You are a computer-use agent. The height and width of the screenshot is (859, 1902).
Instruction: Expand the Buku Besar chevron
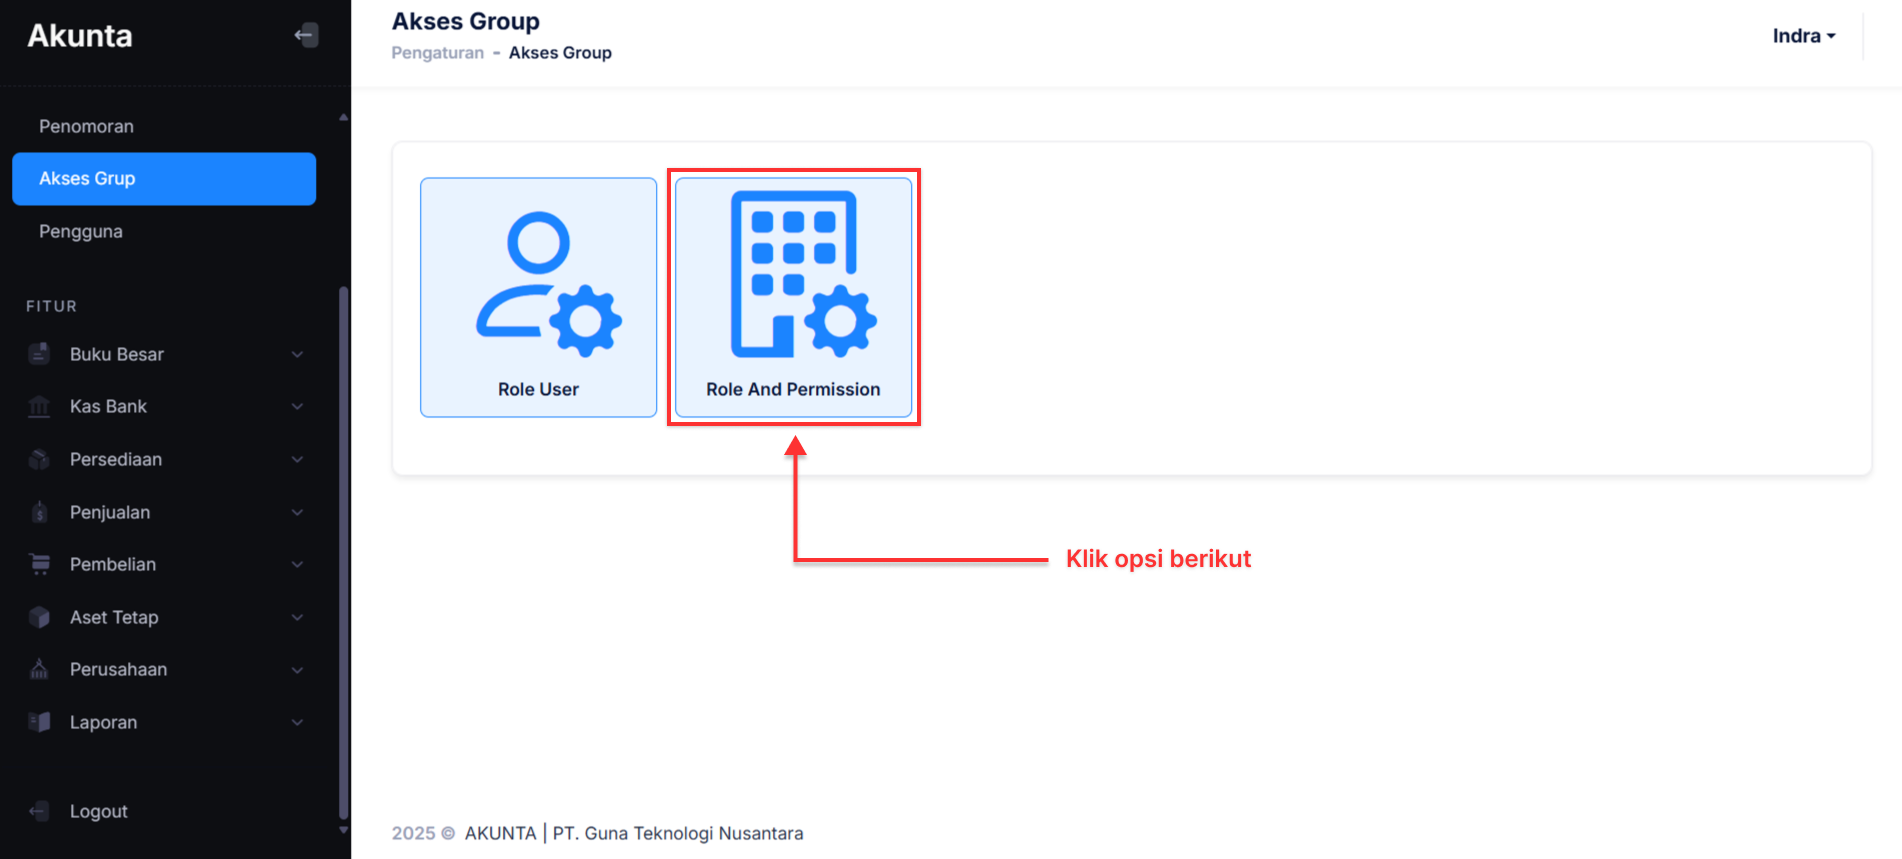(x=297, y=354)
